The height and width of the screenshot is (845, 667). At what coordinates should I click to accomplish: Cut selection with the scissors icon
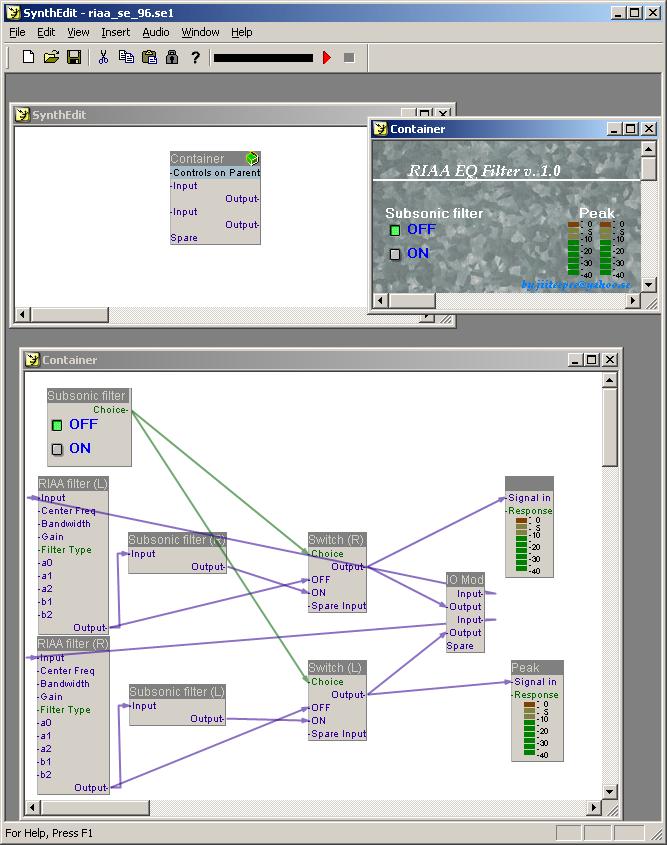click(103, 57)
